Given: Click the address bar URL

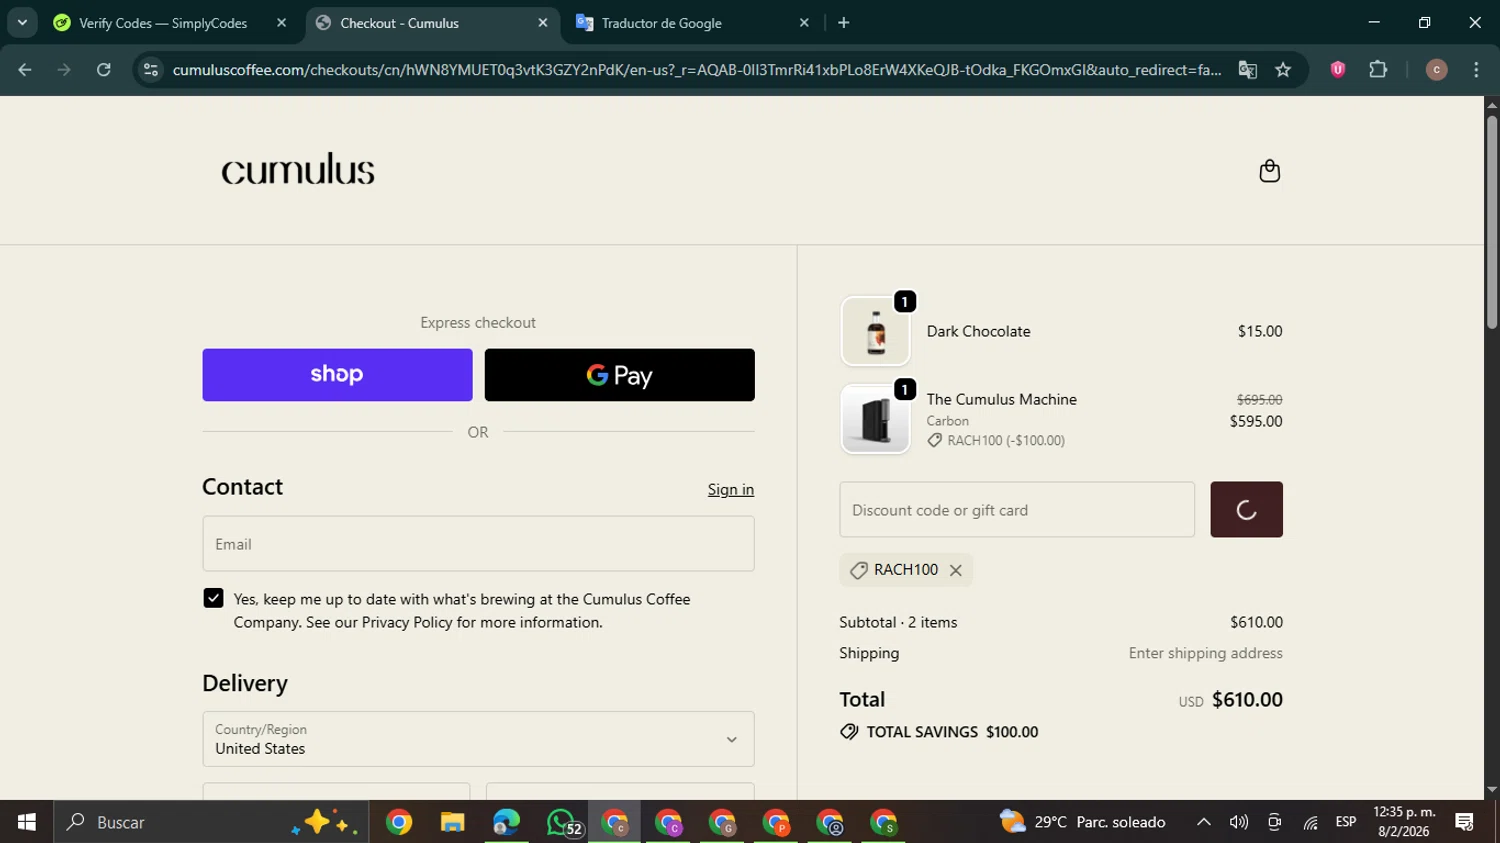Looking at the screenshot, I should coord(697,70).
